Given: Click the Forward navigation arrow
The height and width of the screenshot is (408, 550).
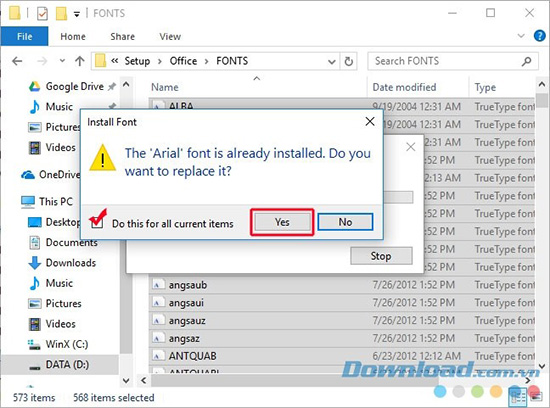Looking at the screenshot, I should 42,61.
